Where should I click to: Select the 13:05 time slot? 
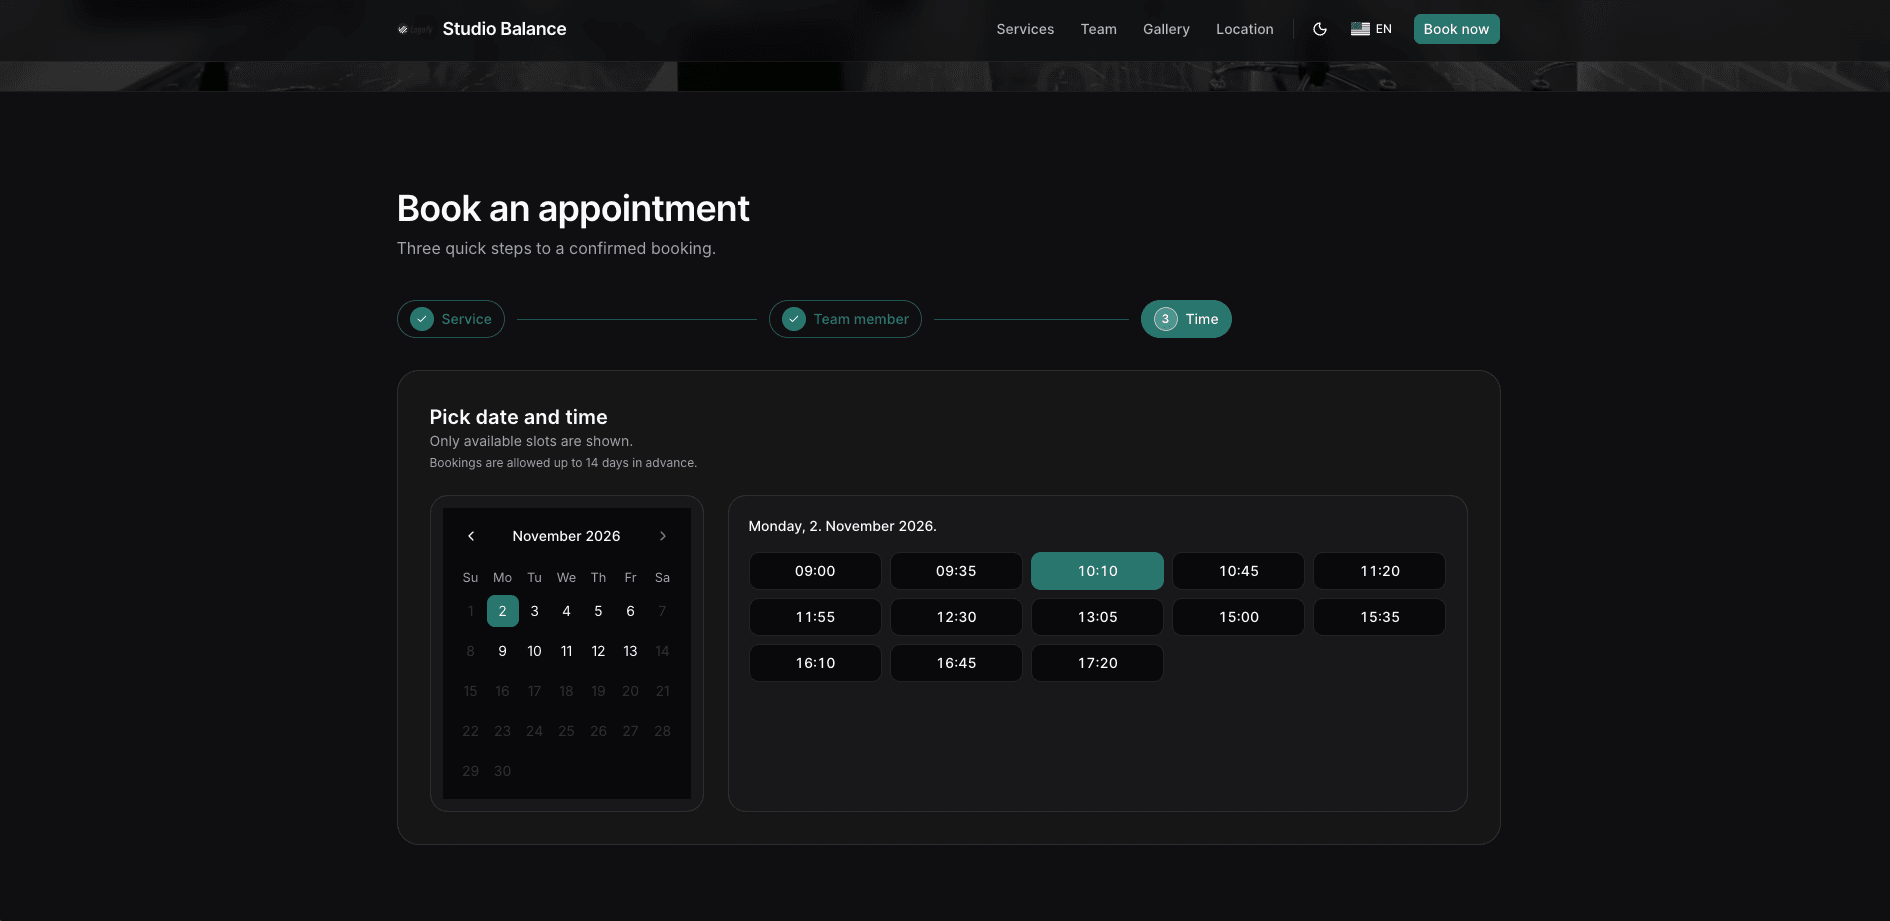(x=1097, y=617)
